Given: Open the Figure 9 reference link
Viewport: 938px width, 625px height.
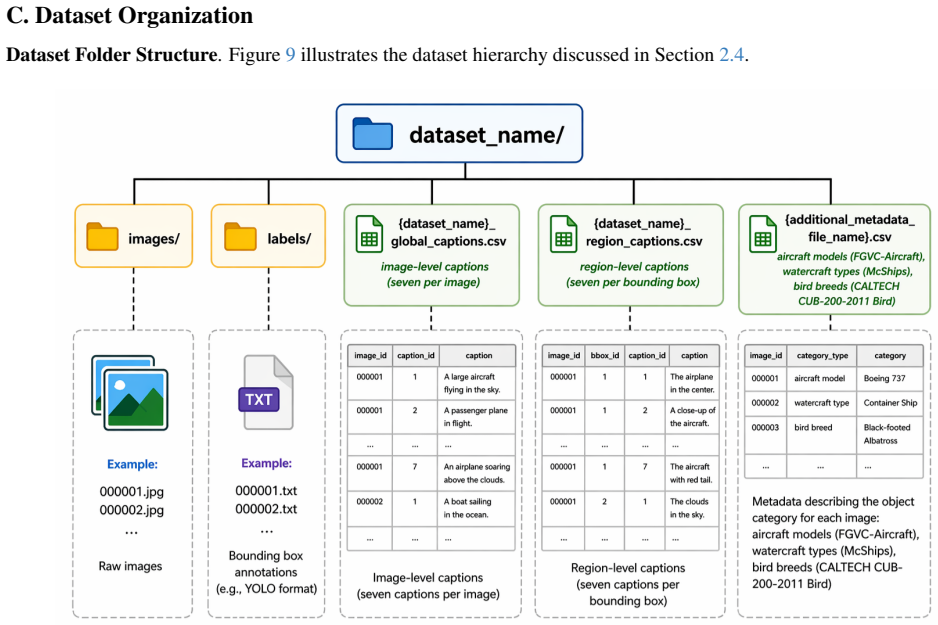Looking at the screenshot, I should pos(290,54).
